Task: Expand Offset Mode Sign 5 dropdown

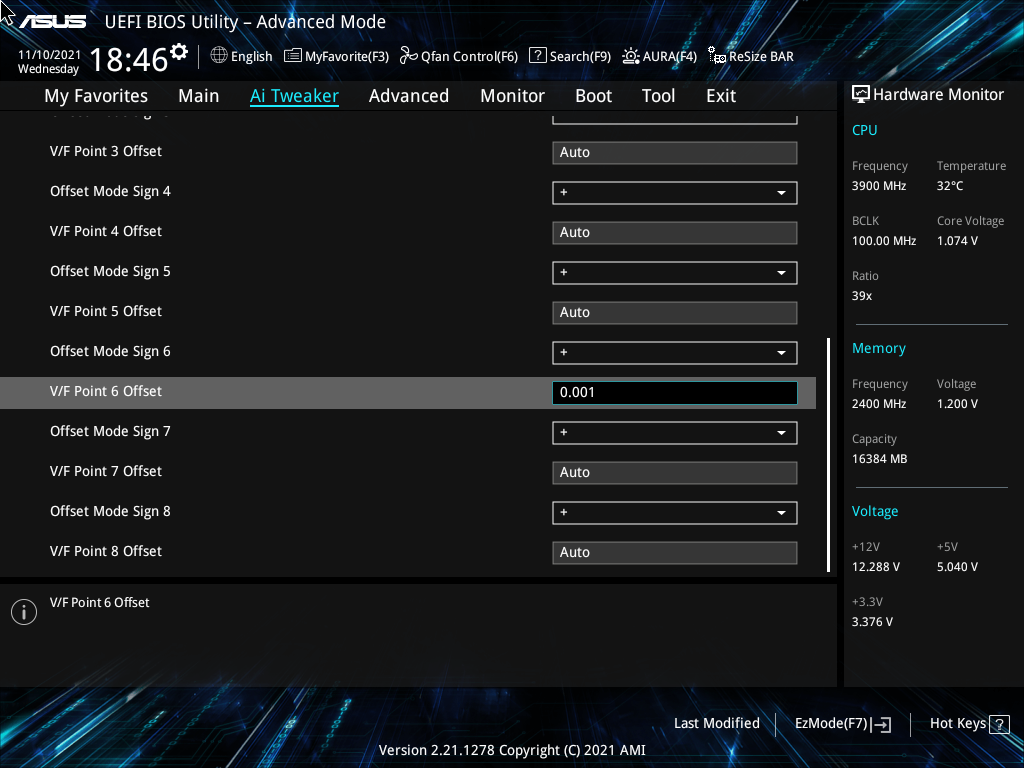Action: coord(675,273)
